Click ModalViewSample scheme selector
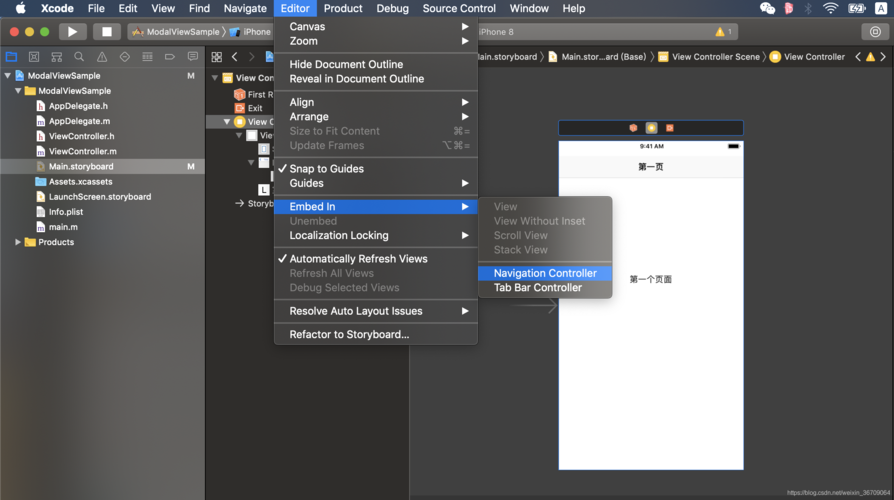The height and width of the screenshot is (500, 894). point(176,32)
